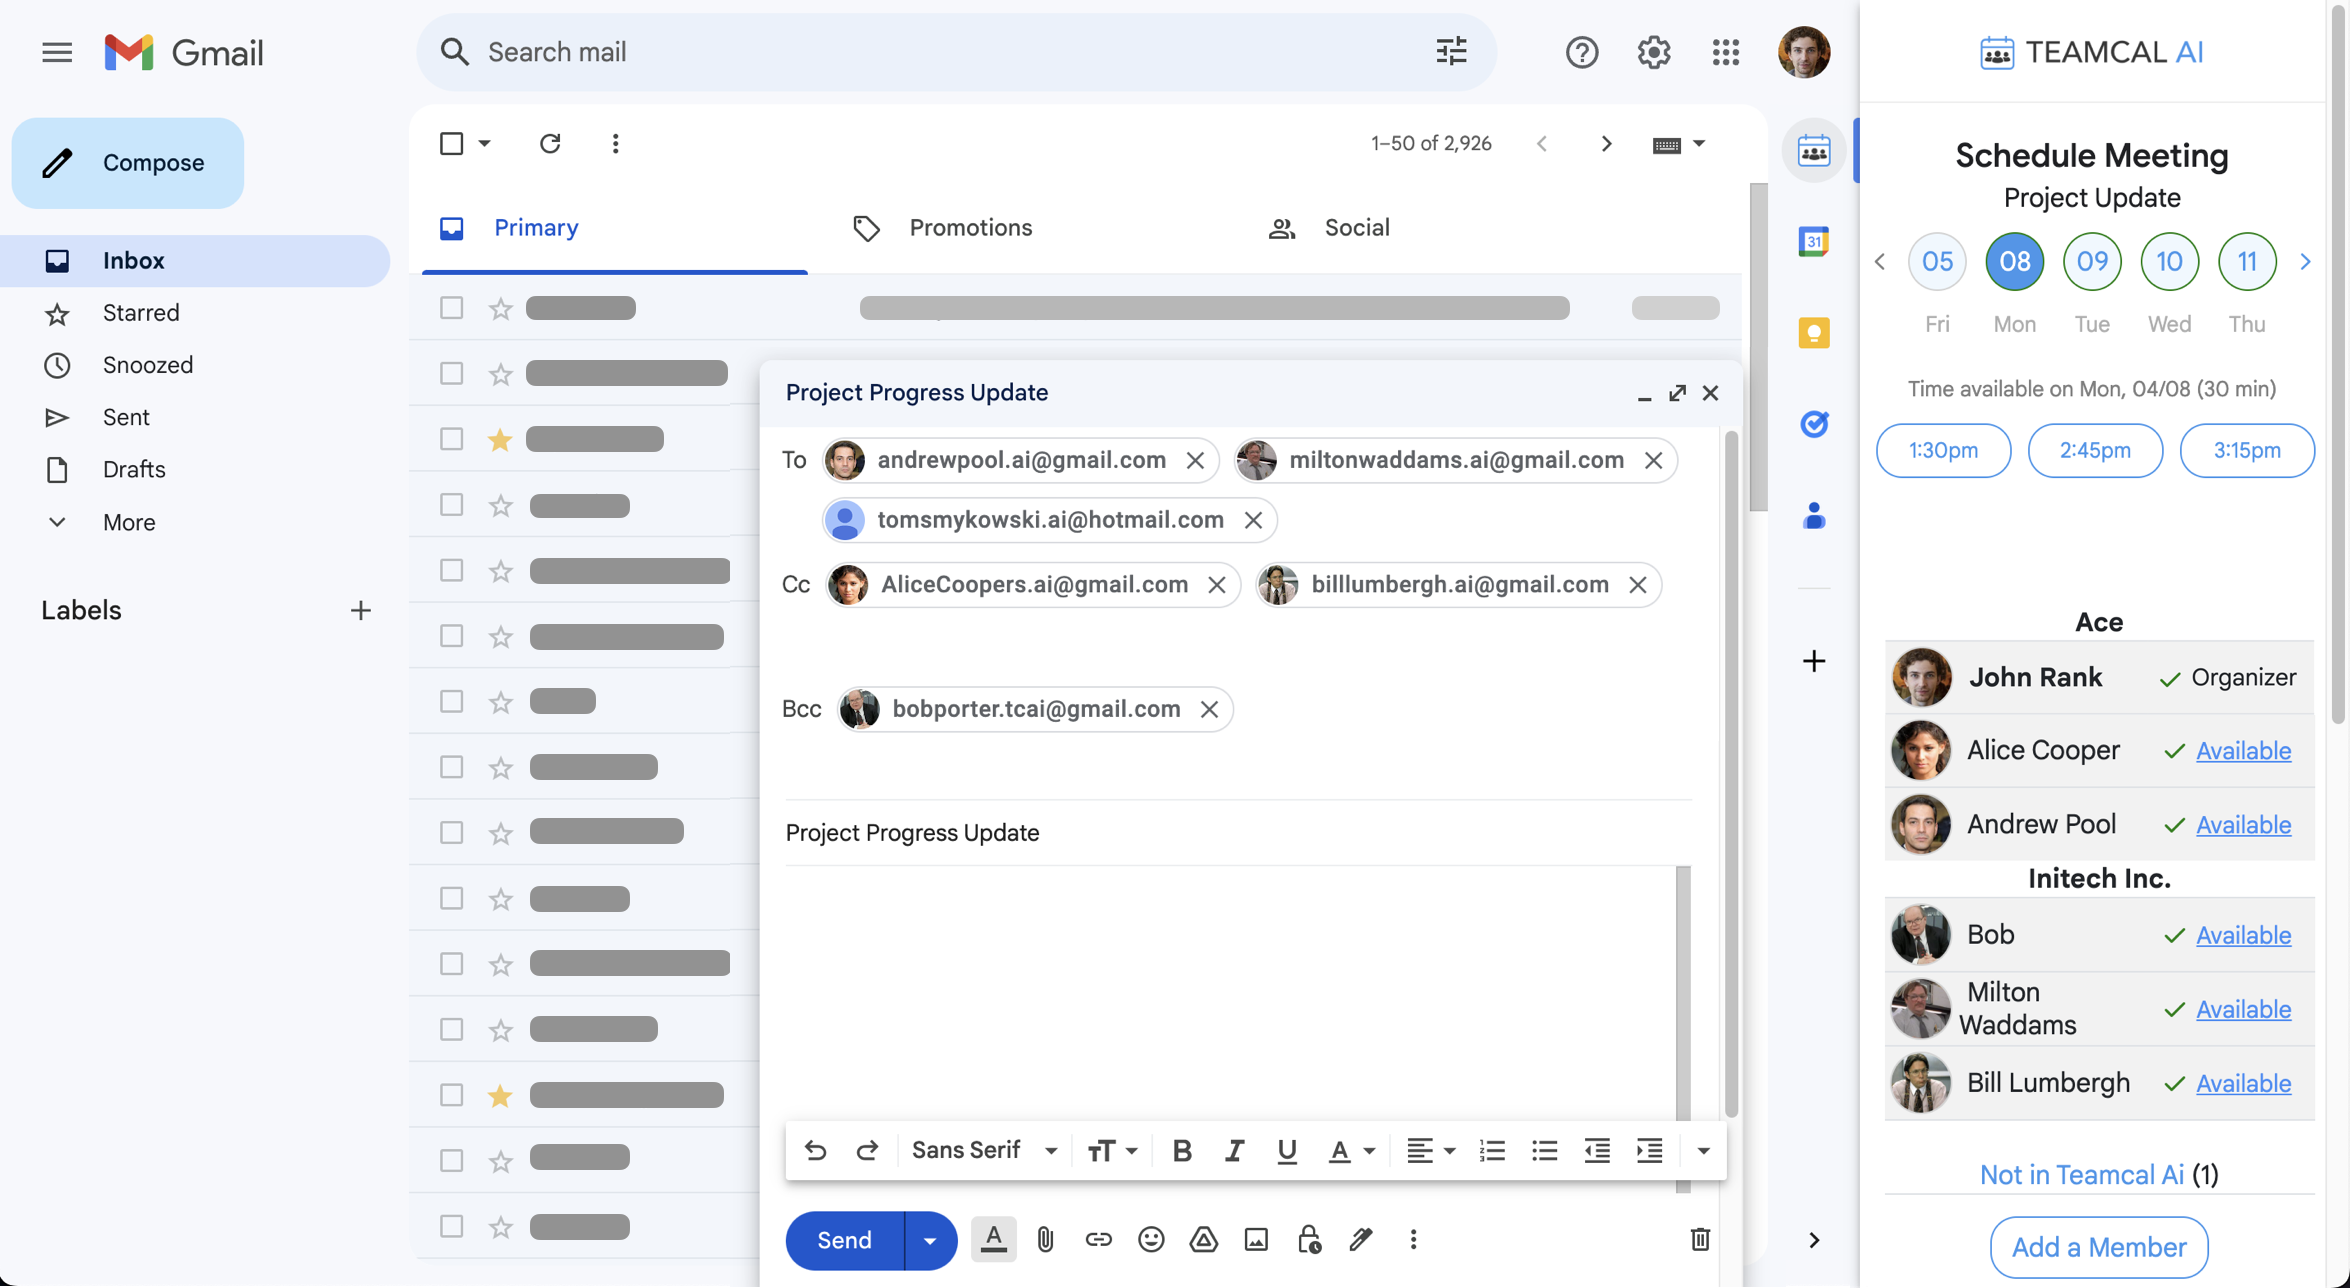
Task: Tick the select-all messages checkbox
Action: 451,144
